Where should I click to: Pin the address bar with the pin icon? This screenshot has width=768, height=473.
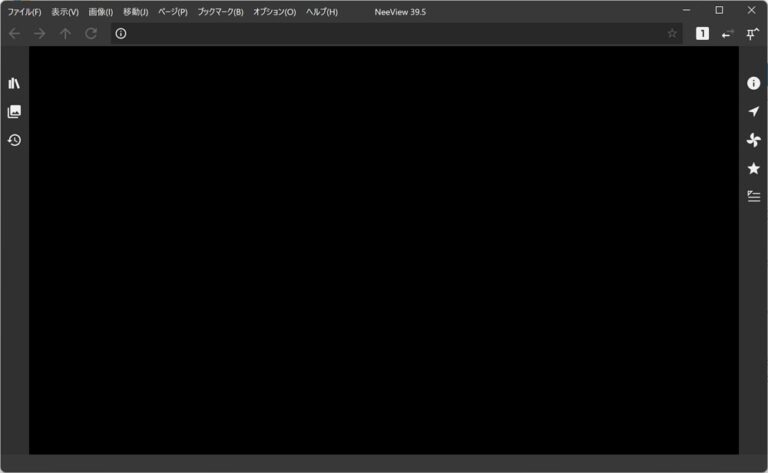(752, 34)
